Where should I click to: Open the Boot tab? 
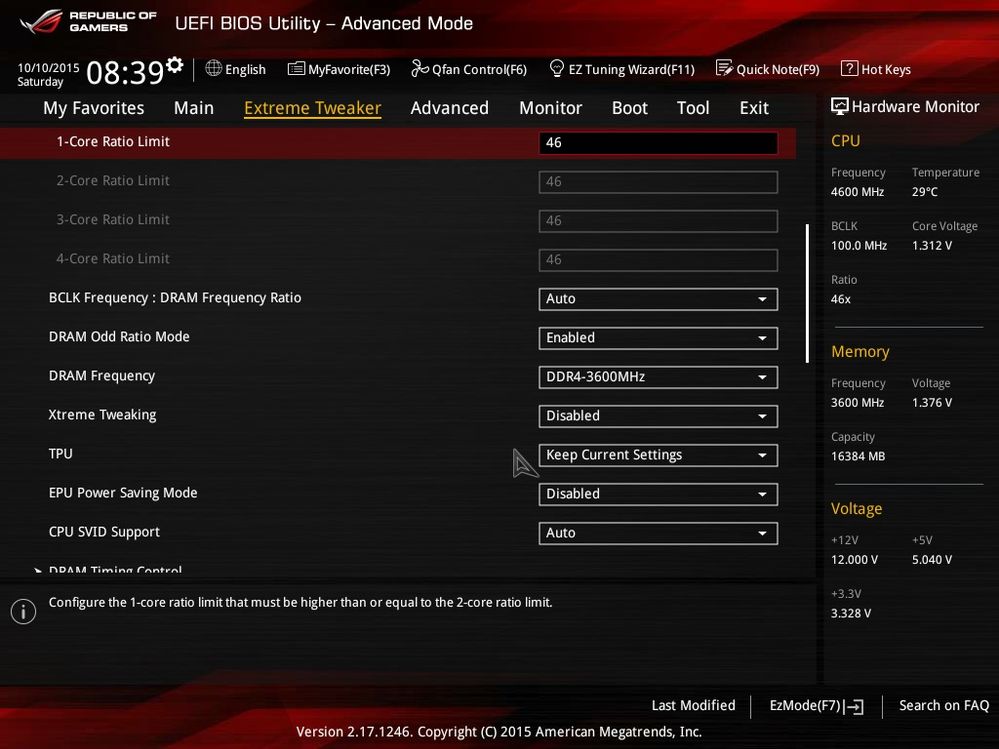[629, 108]
